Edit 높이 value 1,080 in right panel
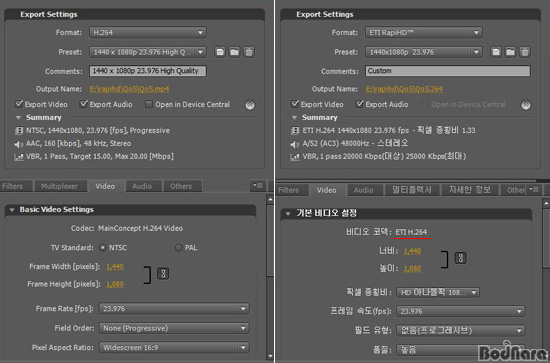Screen dimensions: 550x363 pos(412,269)
